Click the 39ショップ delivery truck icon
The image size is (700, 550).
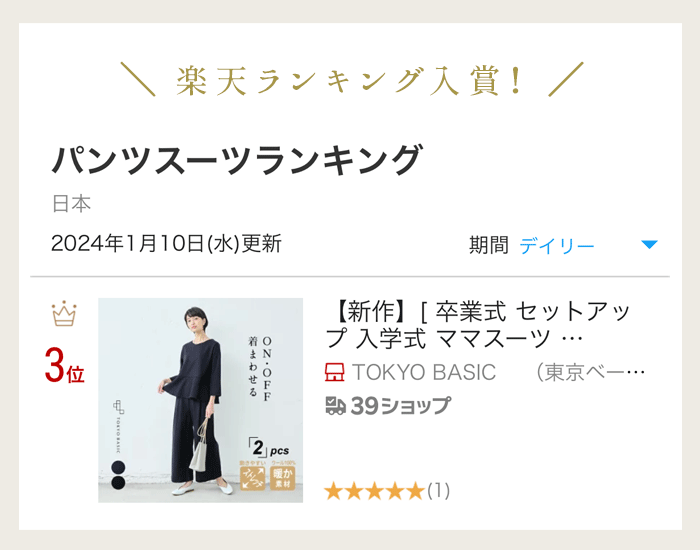pos(336,405)
